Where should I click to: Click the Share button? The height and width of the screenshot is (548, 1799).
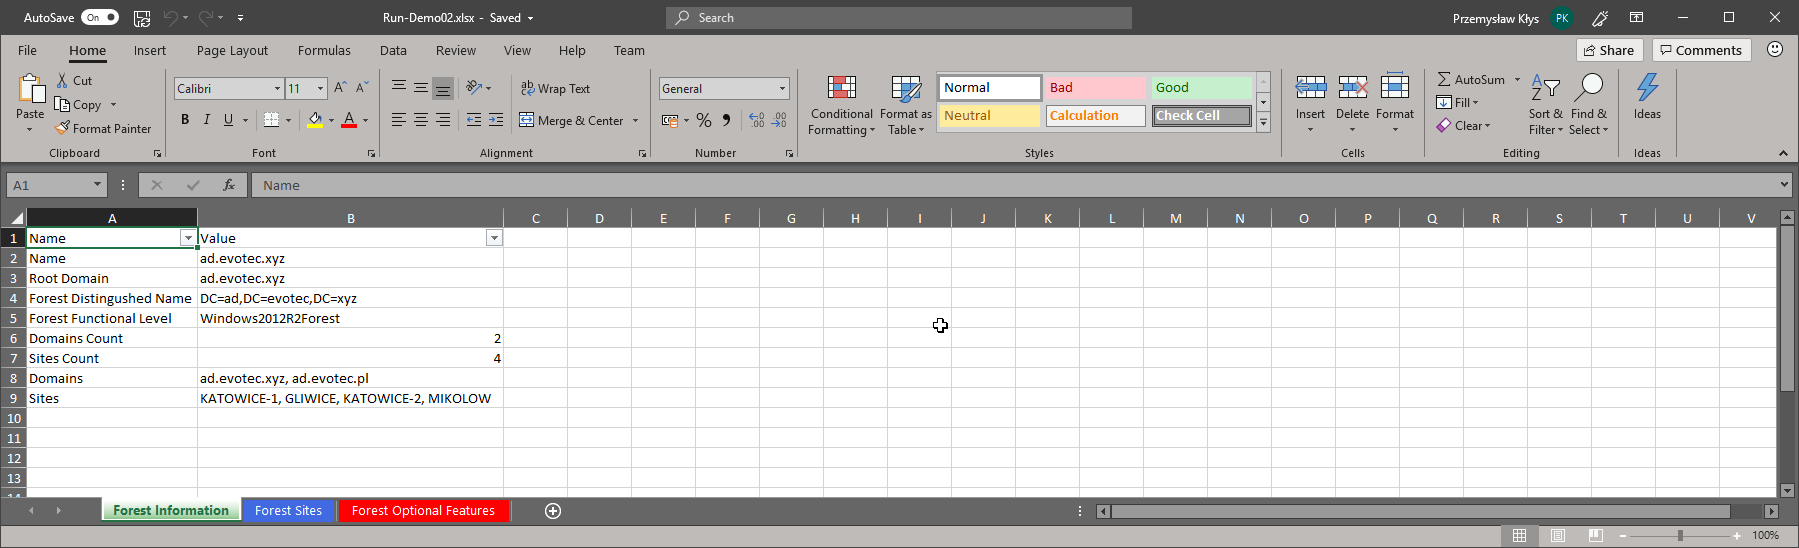[x=1609, y=50]
